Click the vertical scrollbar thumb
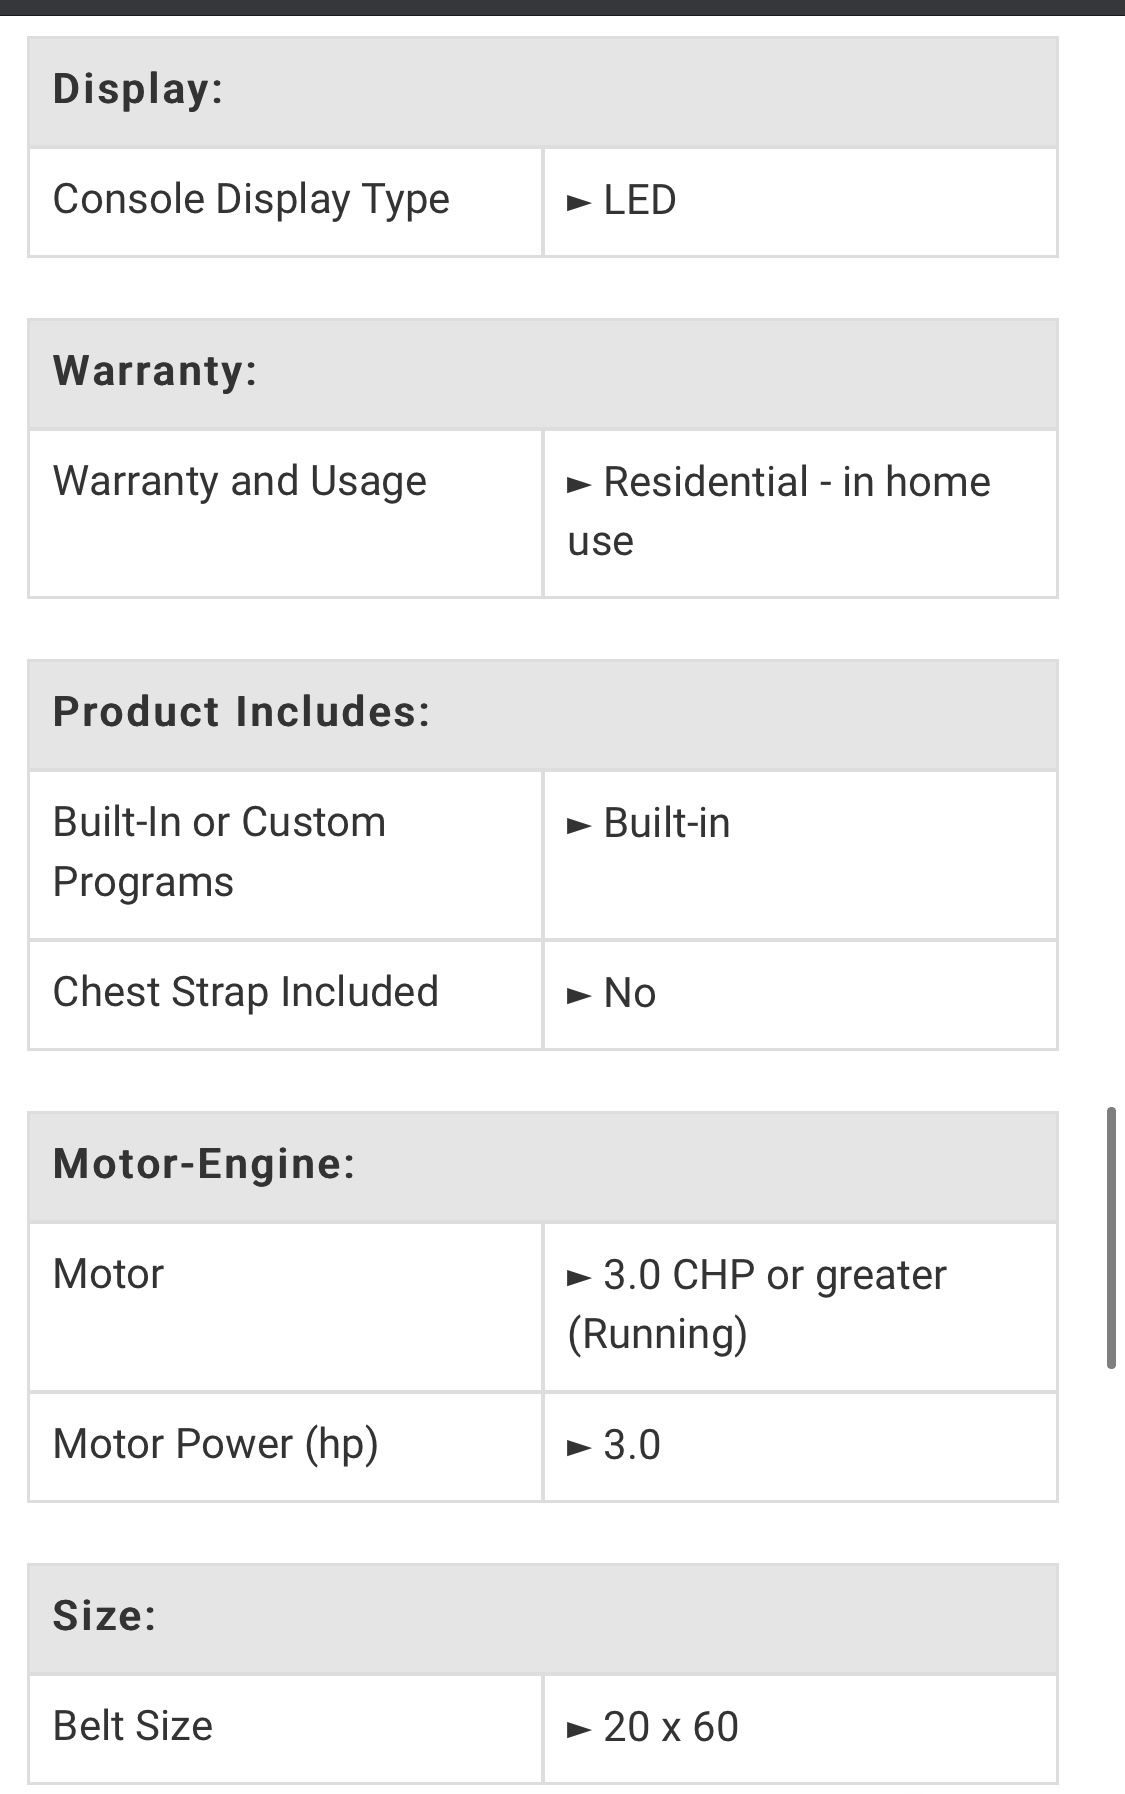The image size is (1125, 1794). 1111,1237
